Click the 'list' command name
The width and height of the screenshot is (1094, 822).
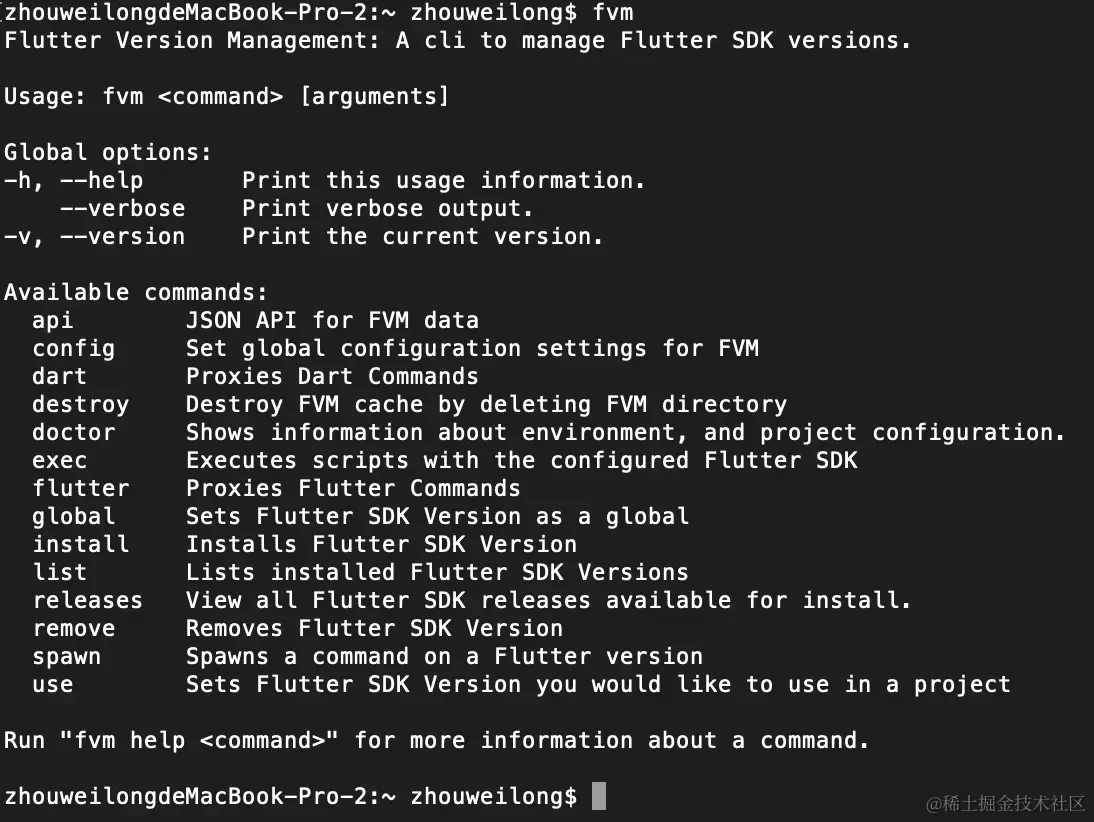pyautogui.click(x=59, y=572)
